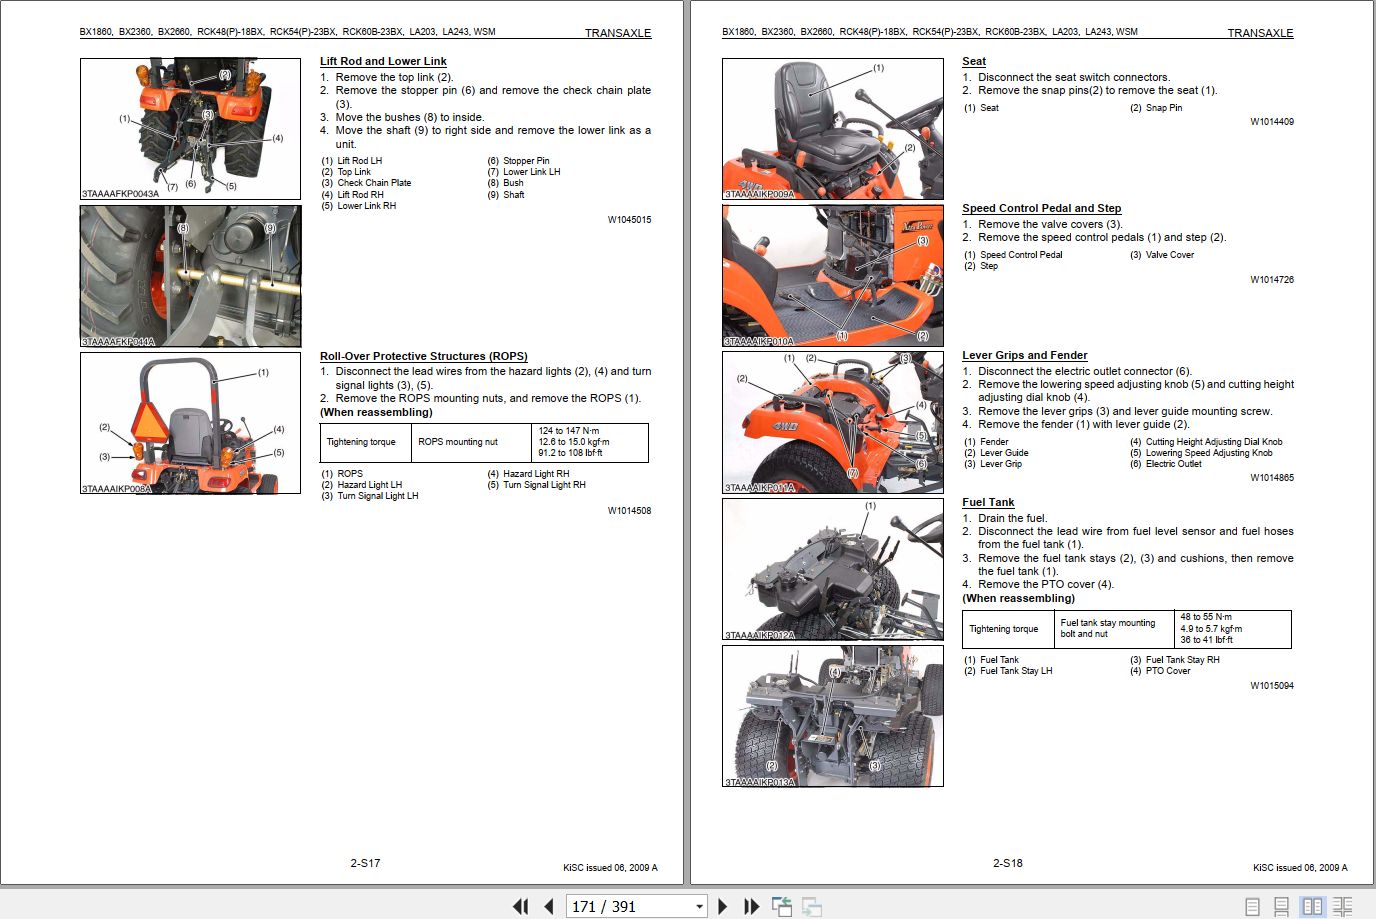1376x919 pixels.
Task: Click the 'Seat' section heading
Action: [x=974, y=61]
